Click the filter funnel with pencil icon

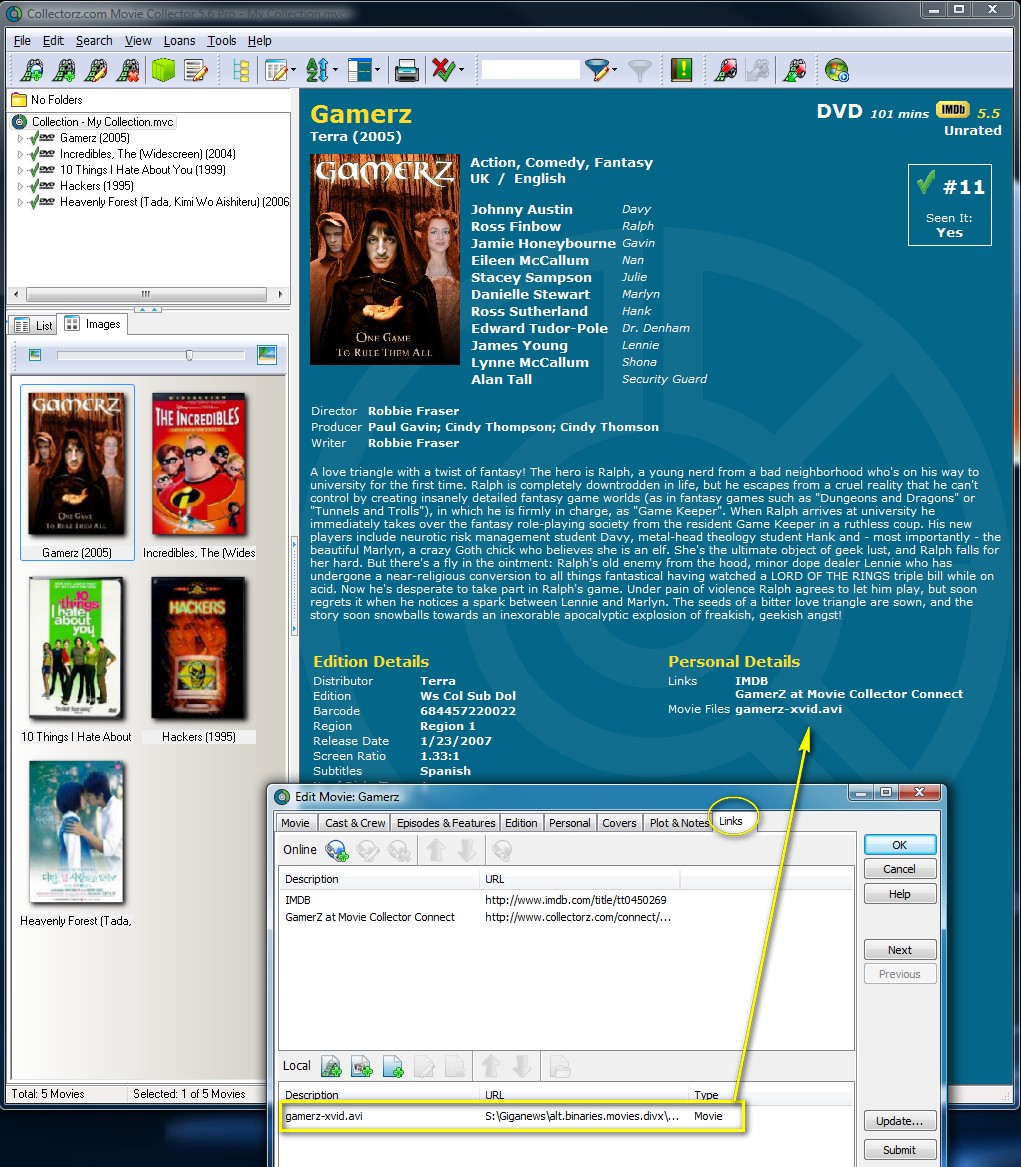[x=596, y=70]
